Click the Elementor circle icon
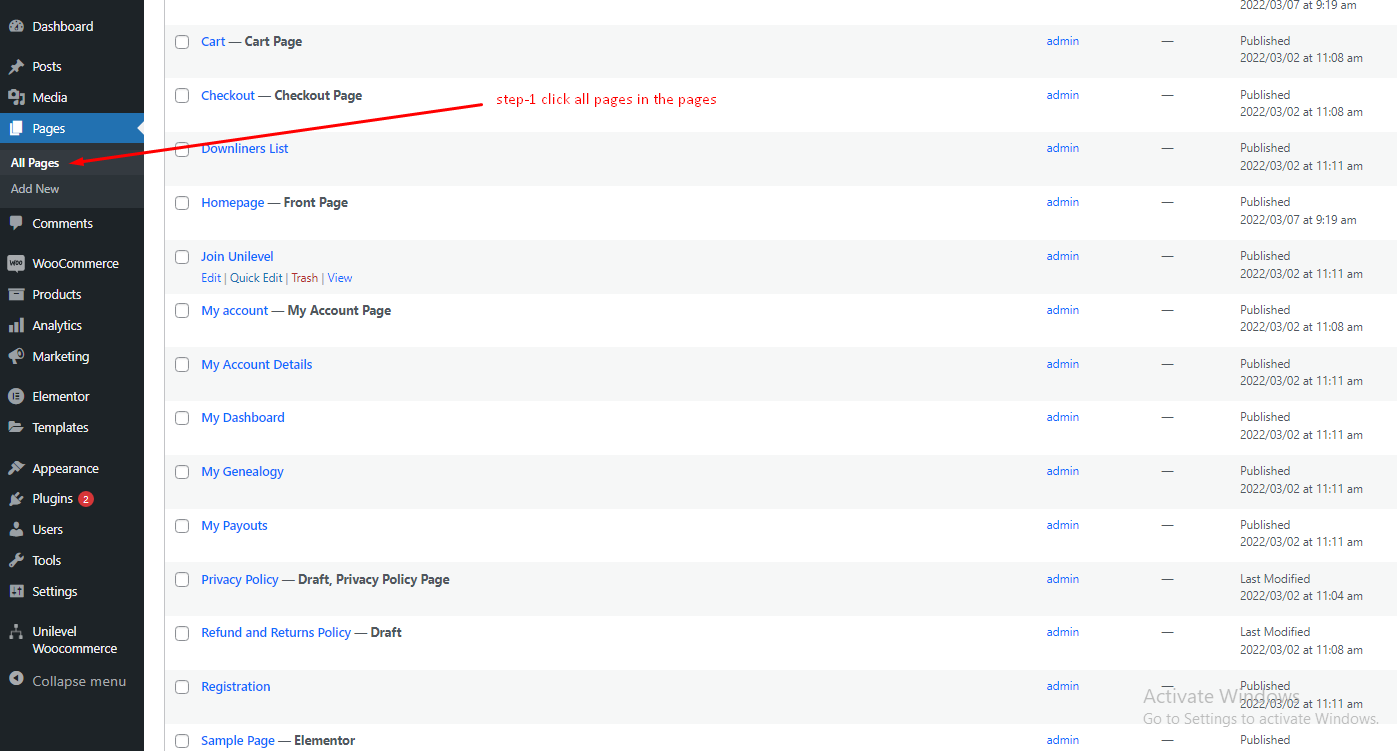Viewport: 1397px width, 751px height. [x=16, y=397]
